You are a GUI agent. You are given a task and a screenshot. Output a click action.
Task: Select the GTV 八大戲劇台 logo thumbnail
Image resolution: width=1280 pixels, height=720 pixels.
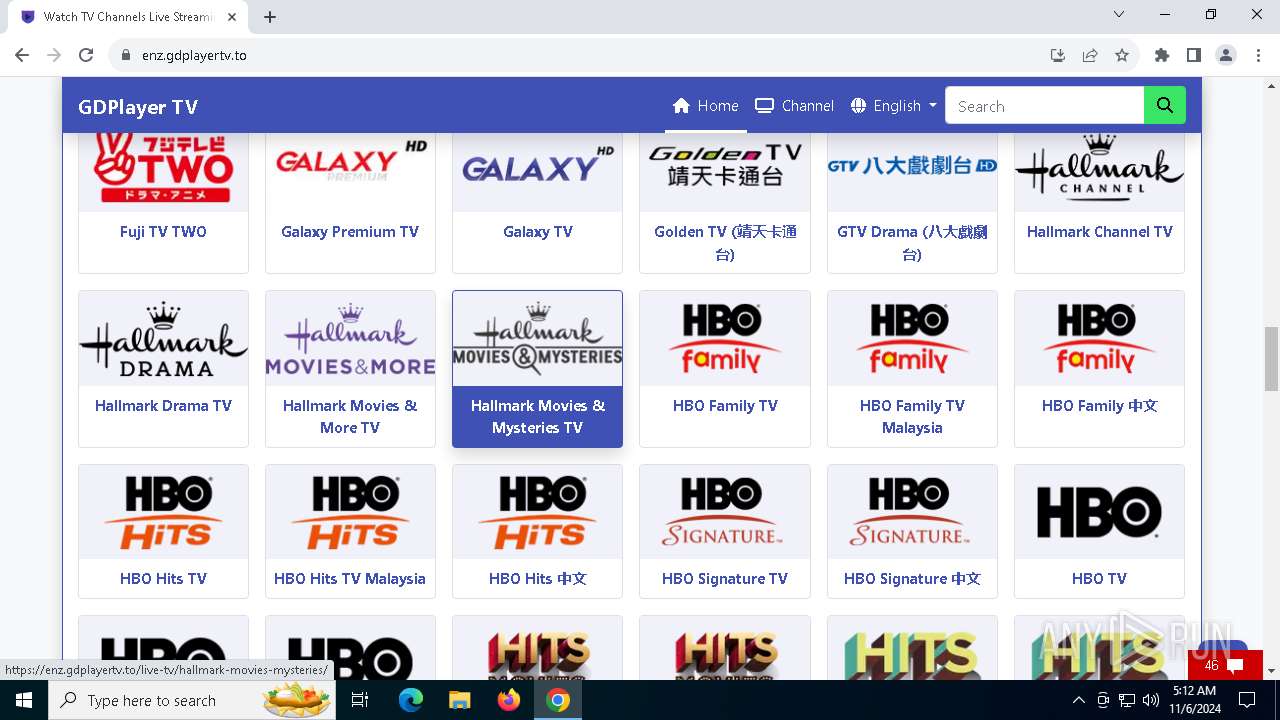[x=912, y=170]
